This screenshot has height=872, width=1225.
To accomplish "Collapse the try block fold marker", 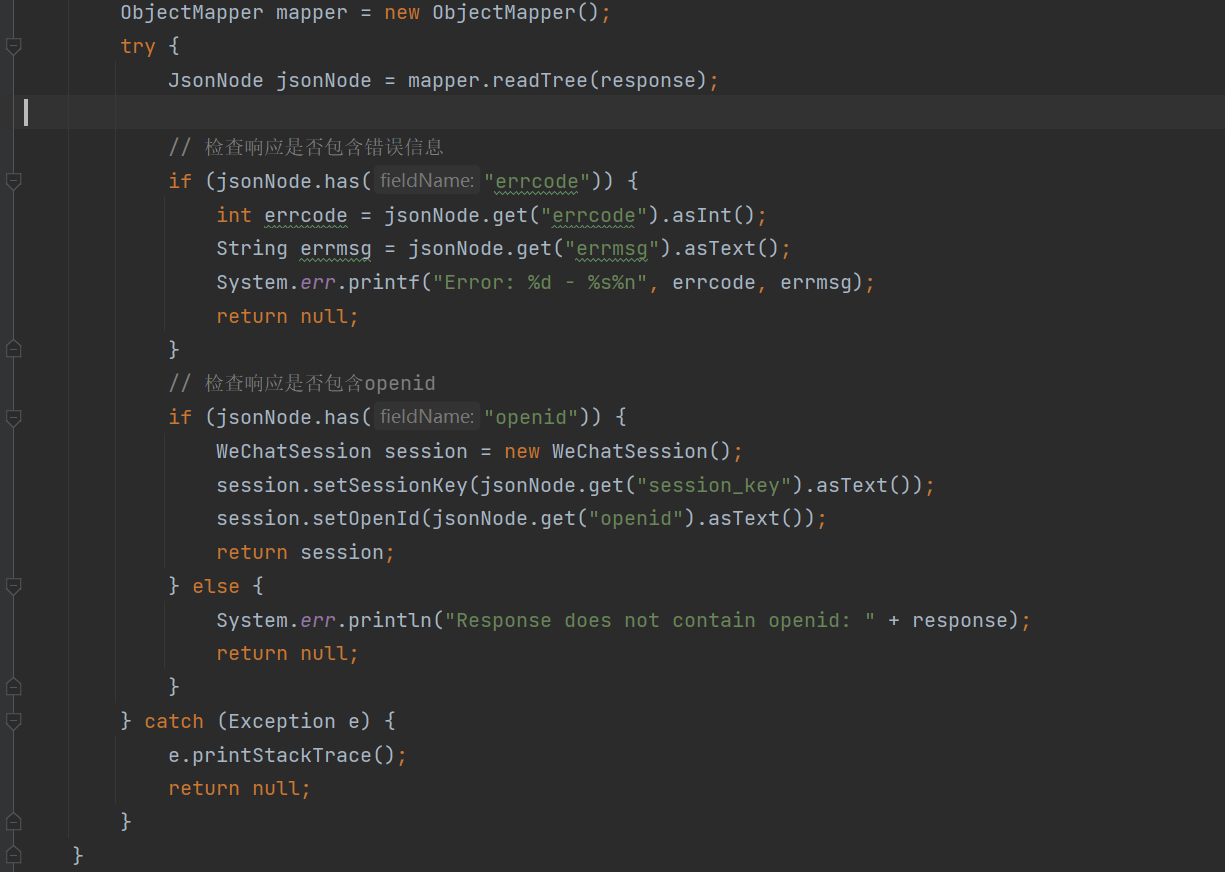I will (13, 46).
